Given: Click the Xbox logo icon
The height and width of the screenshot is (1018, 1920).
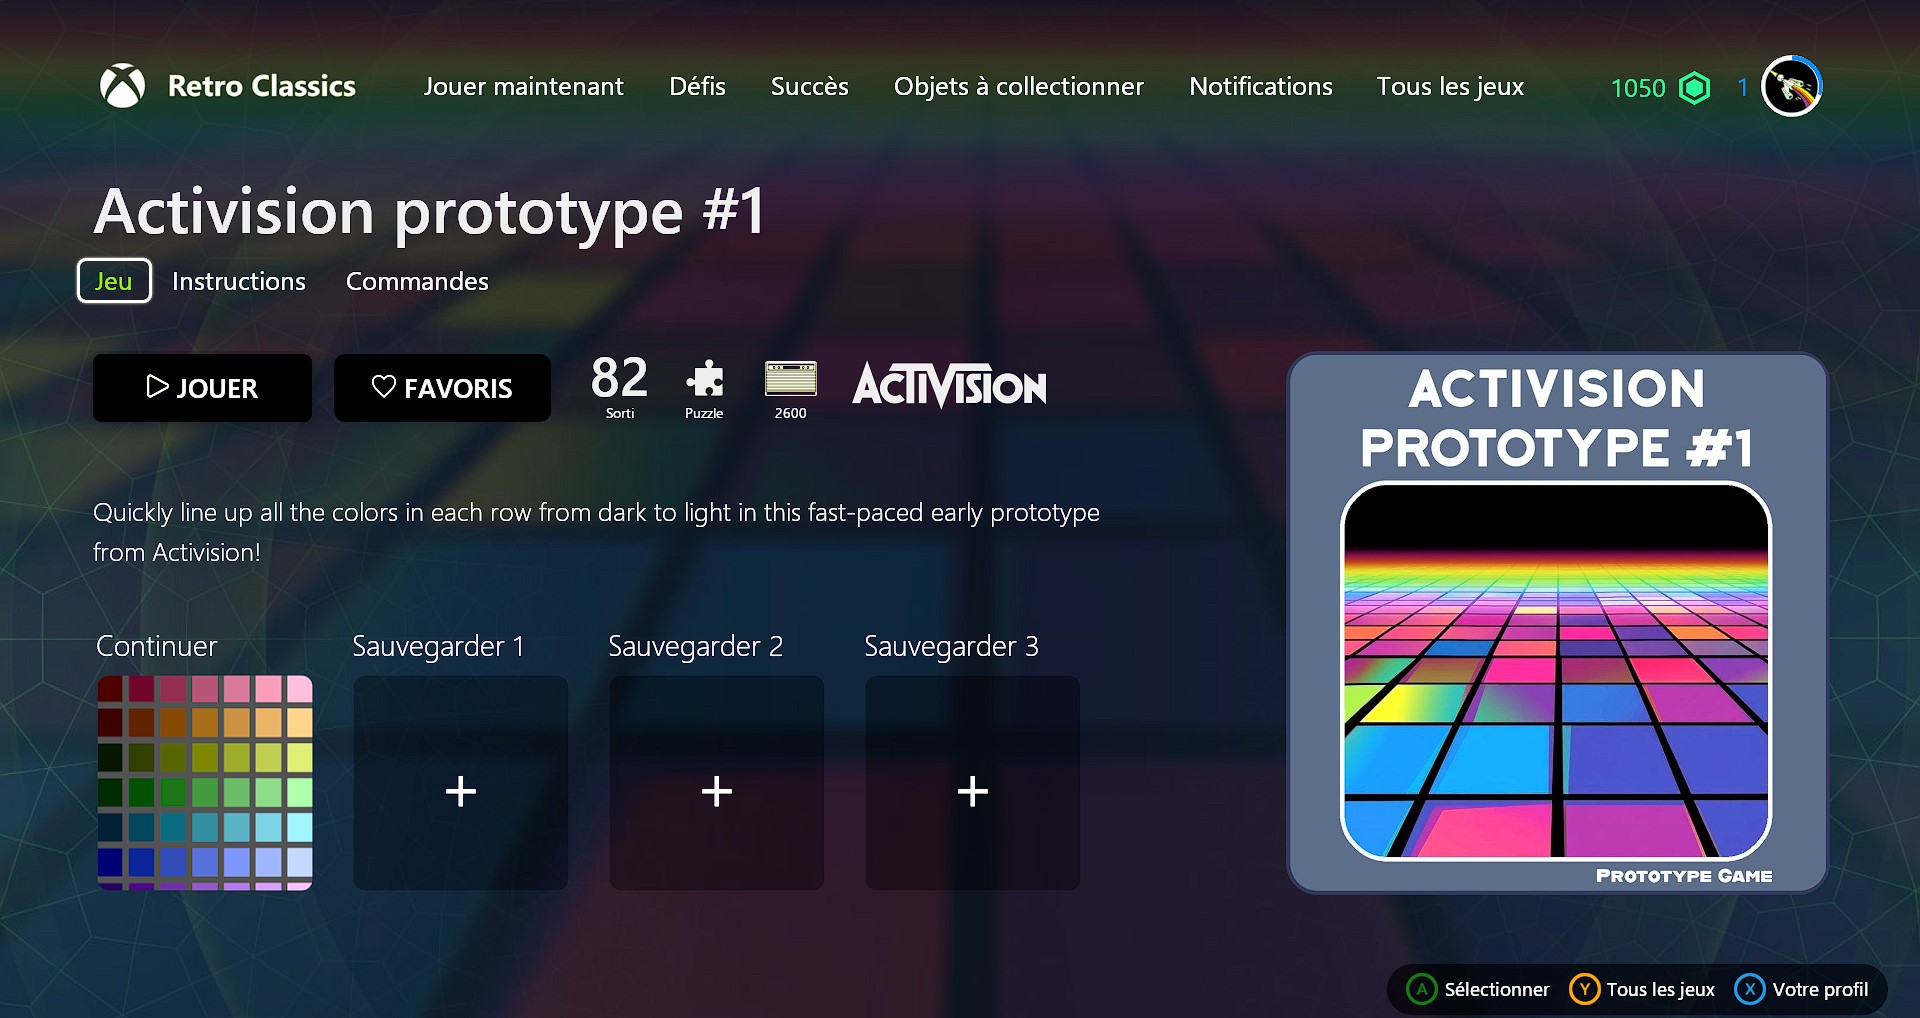Looking at the screenshot, I should tap(123, 86).
